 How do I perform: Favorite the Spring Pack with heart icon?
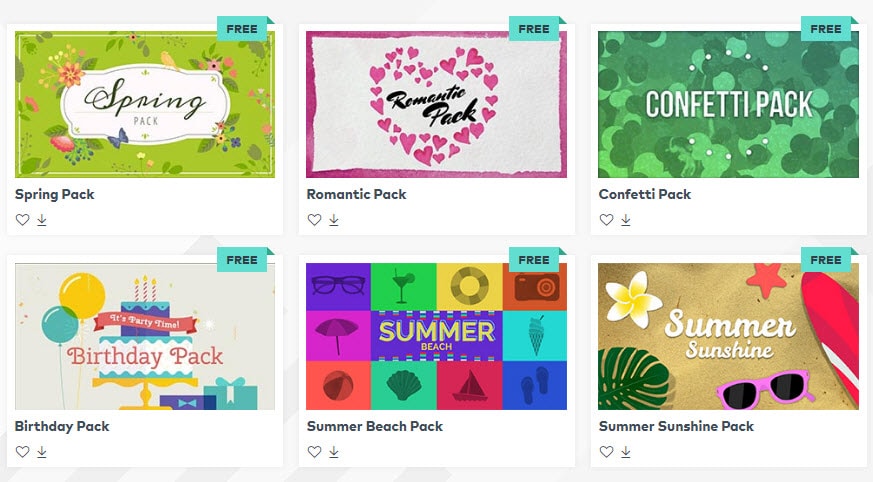click(x=22, y=220)
